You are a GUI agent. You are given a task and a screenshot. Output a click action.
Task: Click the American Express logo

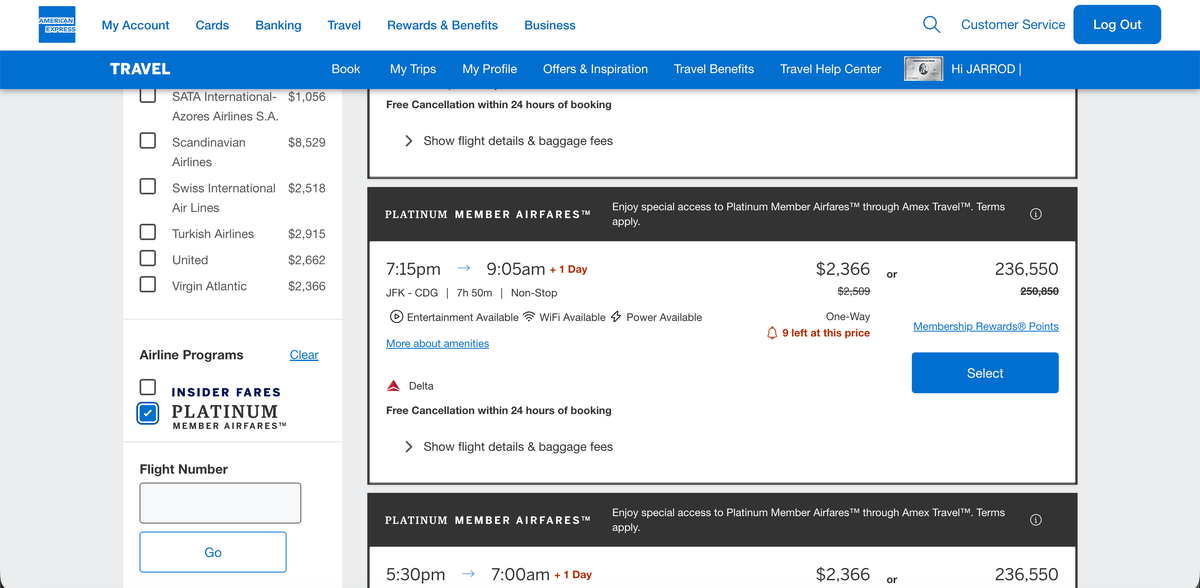click(57, 25)
